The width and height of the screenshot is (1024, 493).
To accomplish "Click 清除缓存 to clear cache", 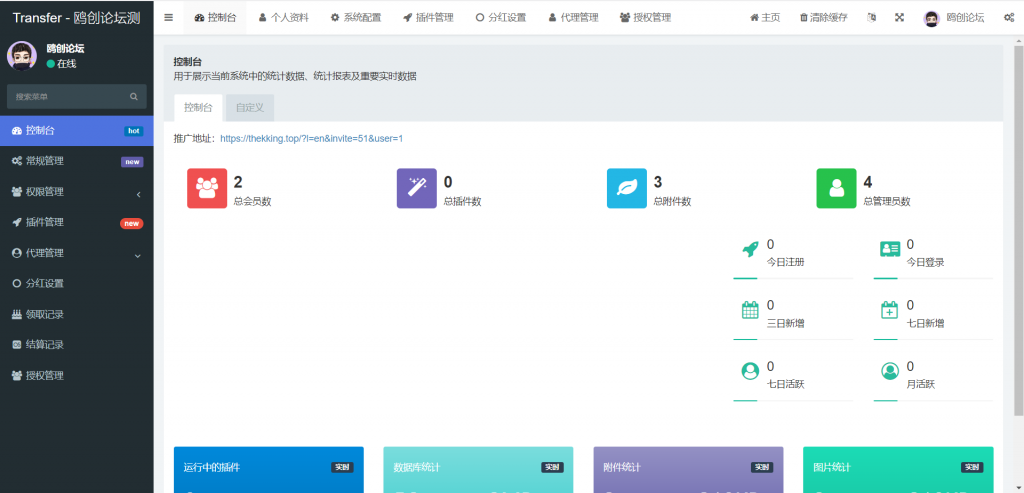I will (x=824, y=18).
